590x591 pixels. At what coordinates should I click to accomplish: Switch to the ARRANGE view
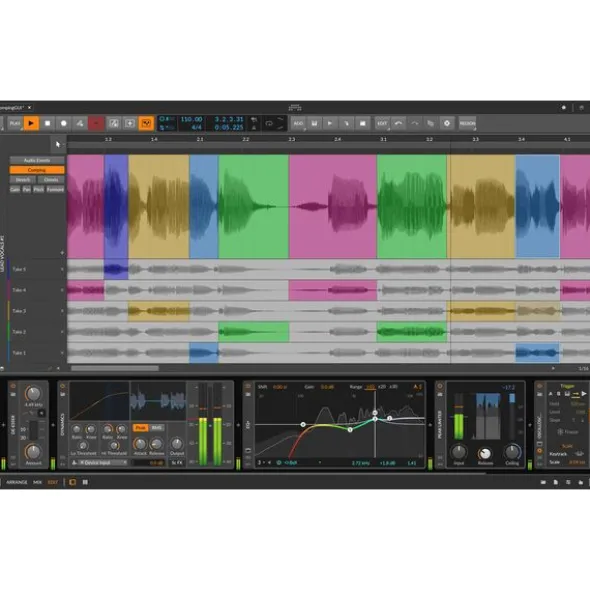click(x=17, y=482)
